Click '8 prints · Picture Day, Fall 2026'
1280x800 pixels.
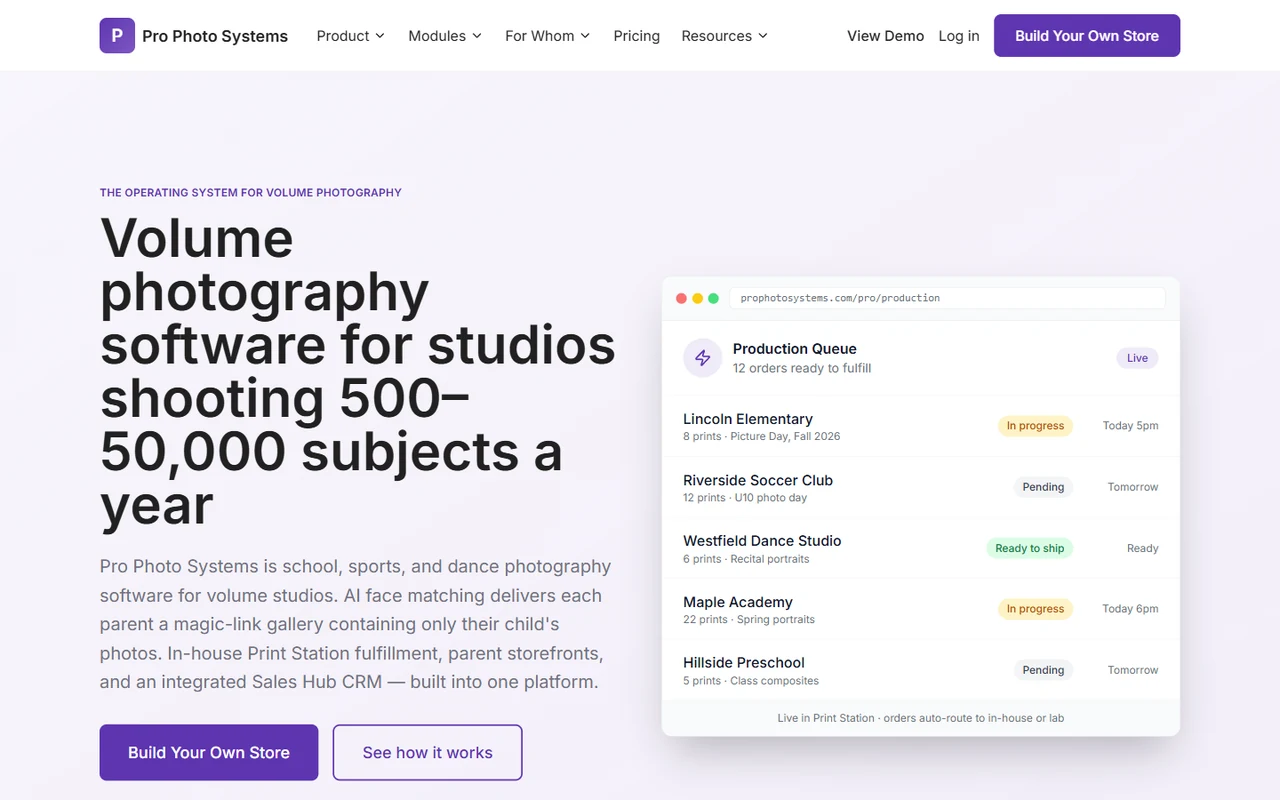[x=762, y=436]
